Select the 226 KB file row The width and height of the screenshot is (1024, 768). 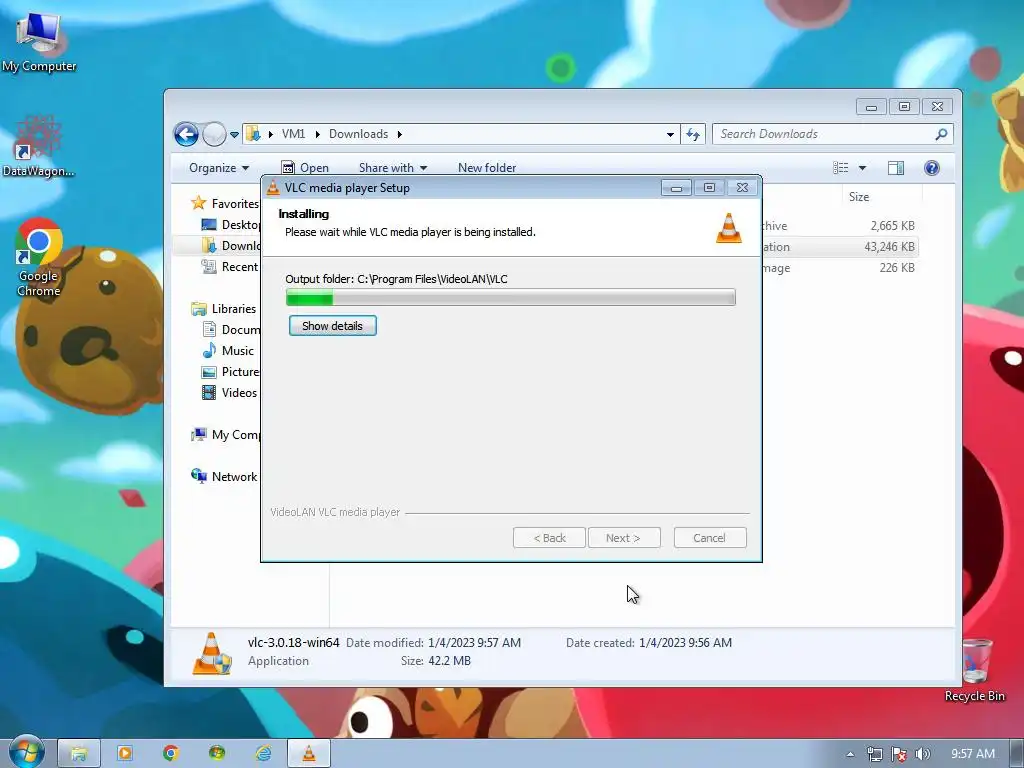click(x=840, y=268)
